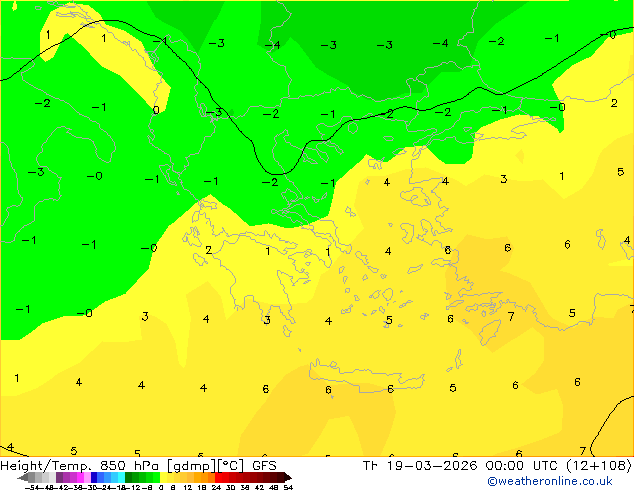Click the 'GFS' model label

point(264,466)
